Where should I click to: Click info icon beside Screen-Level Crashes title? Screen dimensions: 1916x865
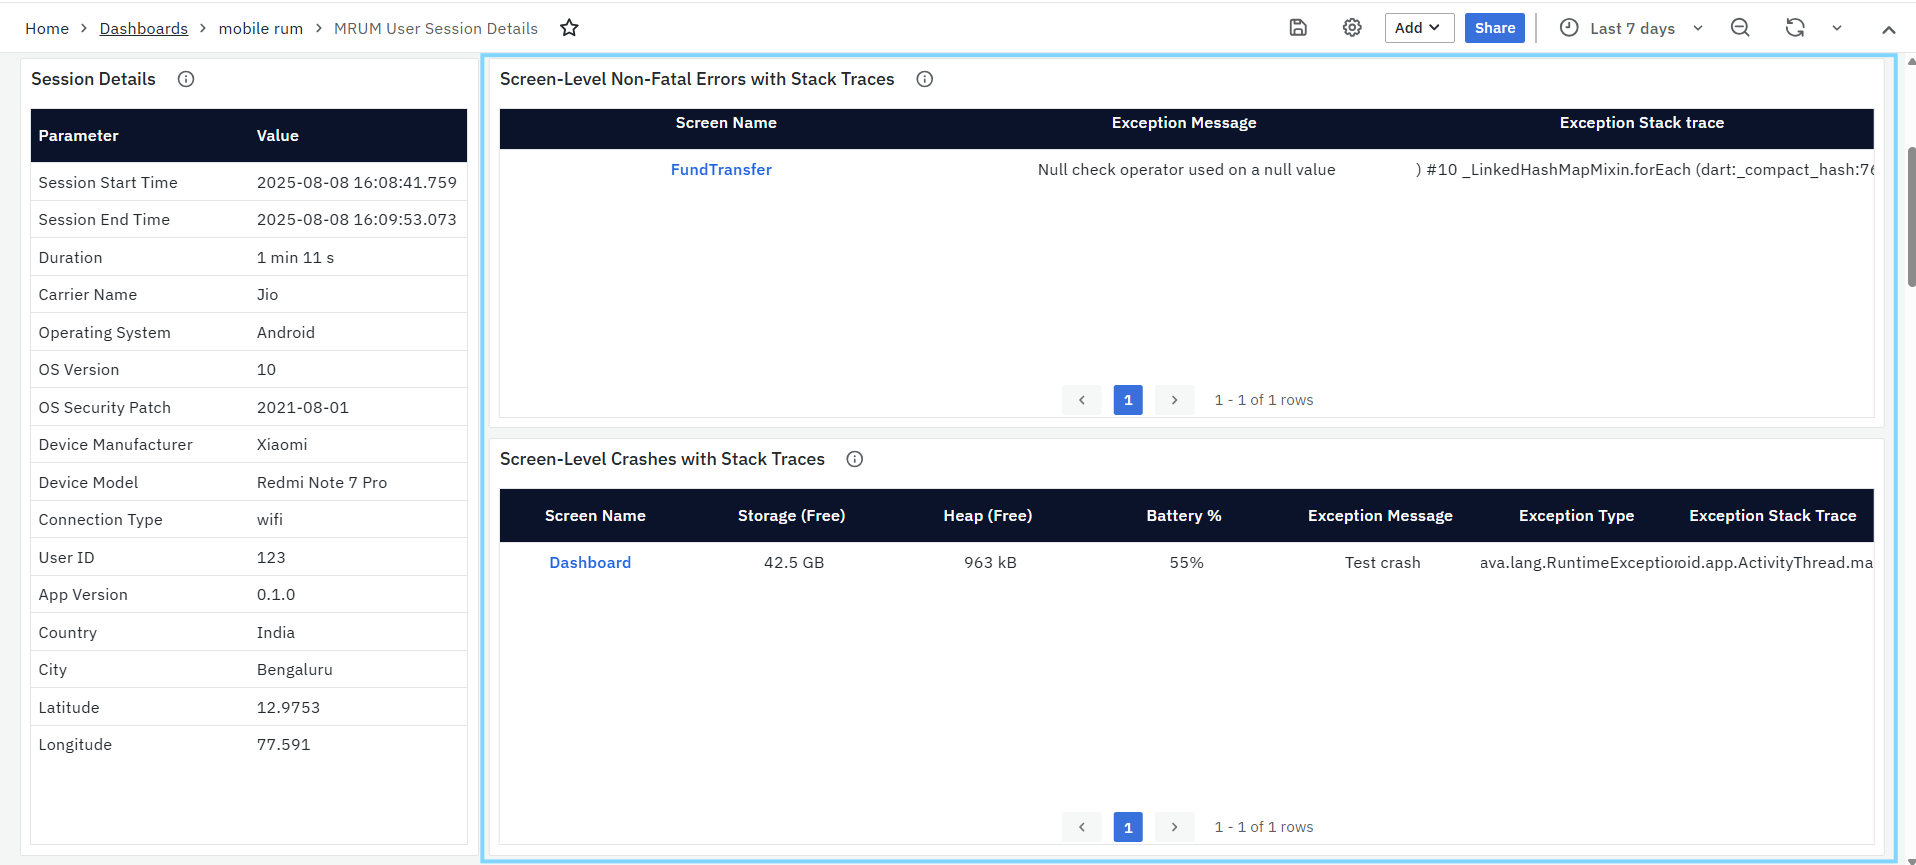coord(855,459)
